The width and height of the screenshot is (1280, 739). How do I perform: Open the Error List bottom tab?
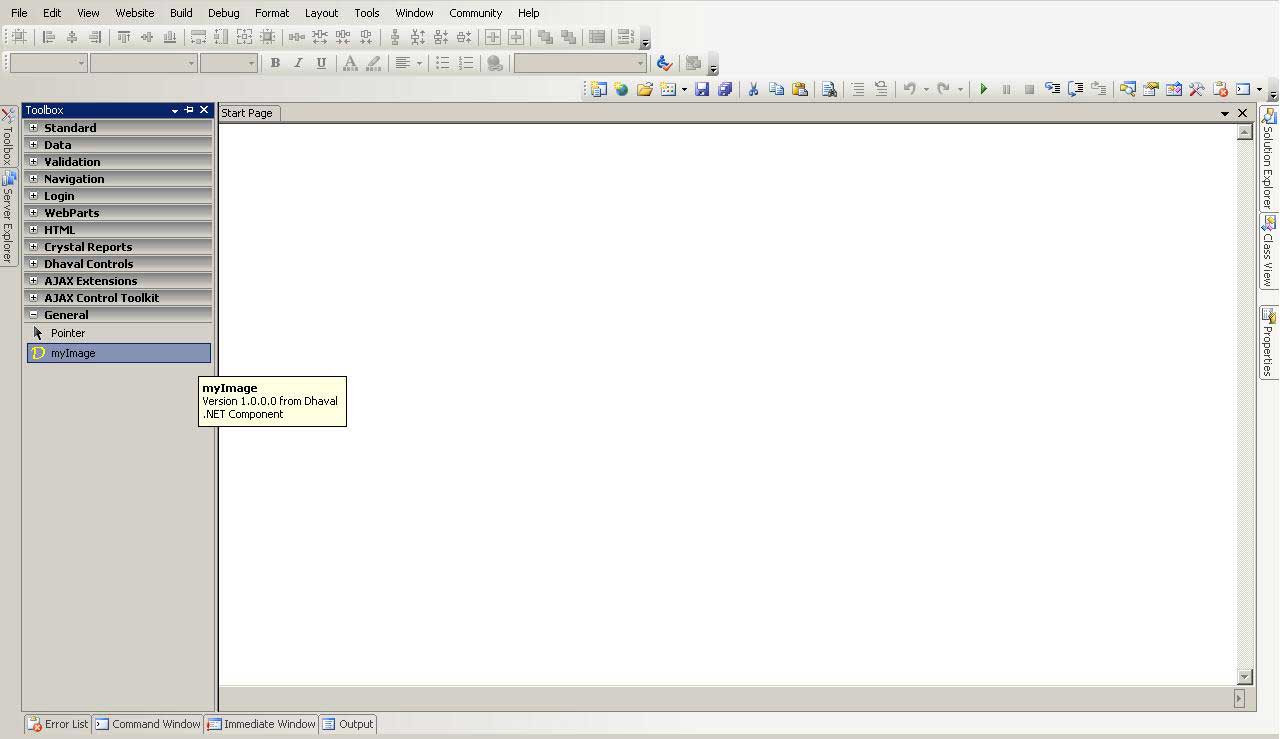[58, 724]
